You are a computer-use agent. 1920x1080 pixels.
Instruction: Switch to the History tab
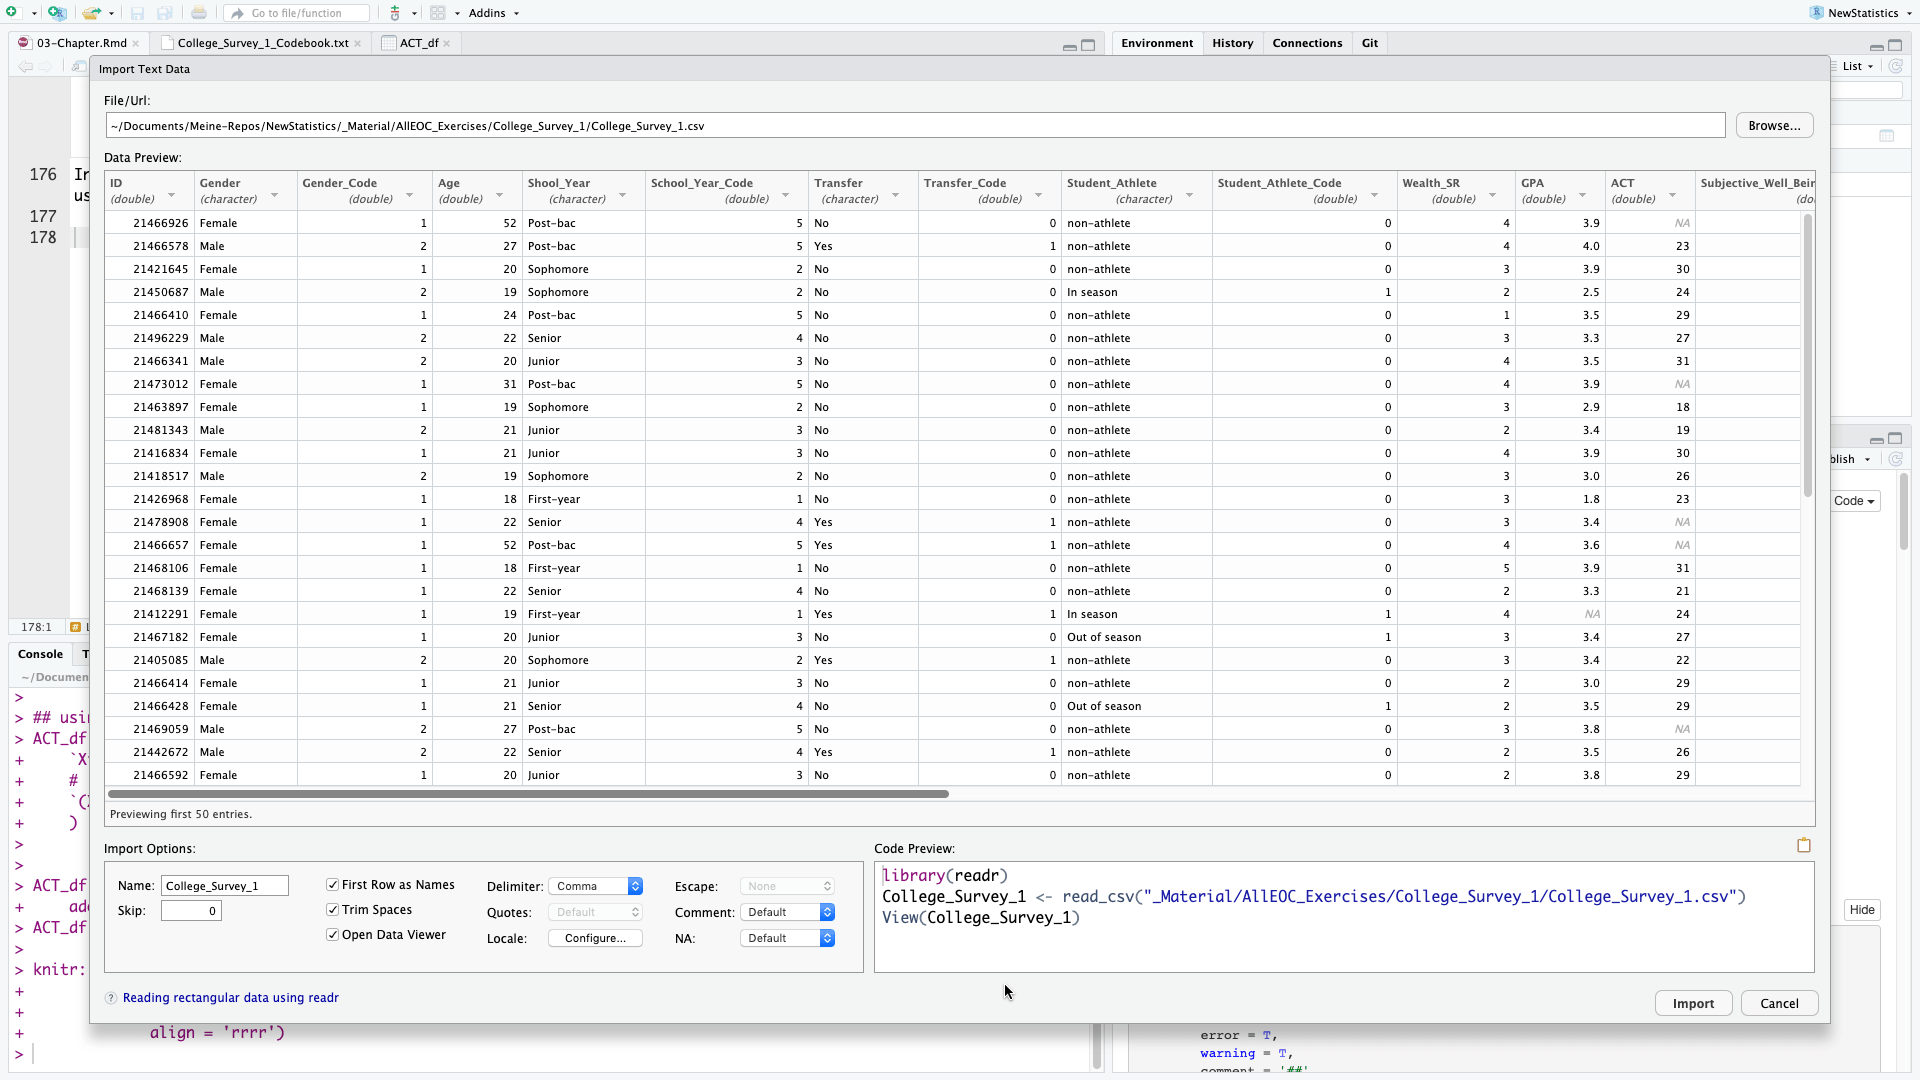[1232, 43]
